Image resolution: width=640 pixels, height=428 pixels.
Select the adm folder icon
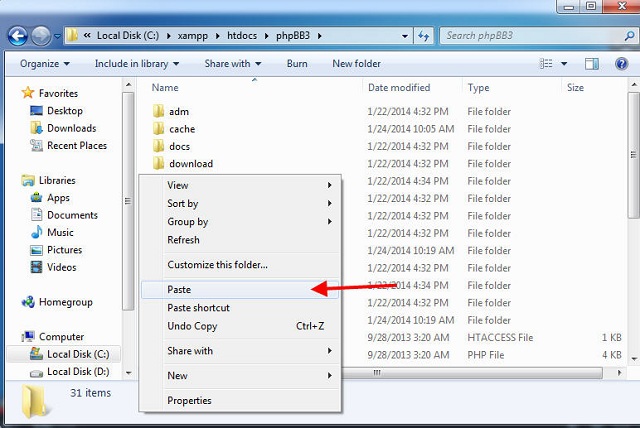pyautogui.click(x=158, y=111)
